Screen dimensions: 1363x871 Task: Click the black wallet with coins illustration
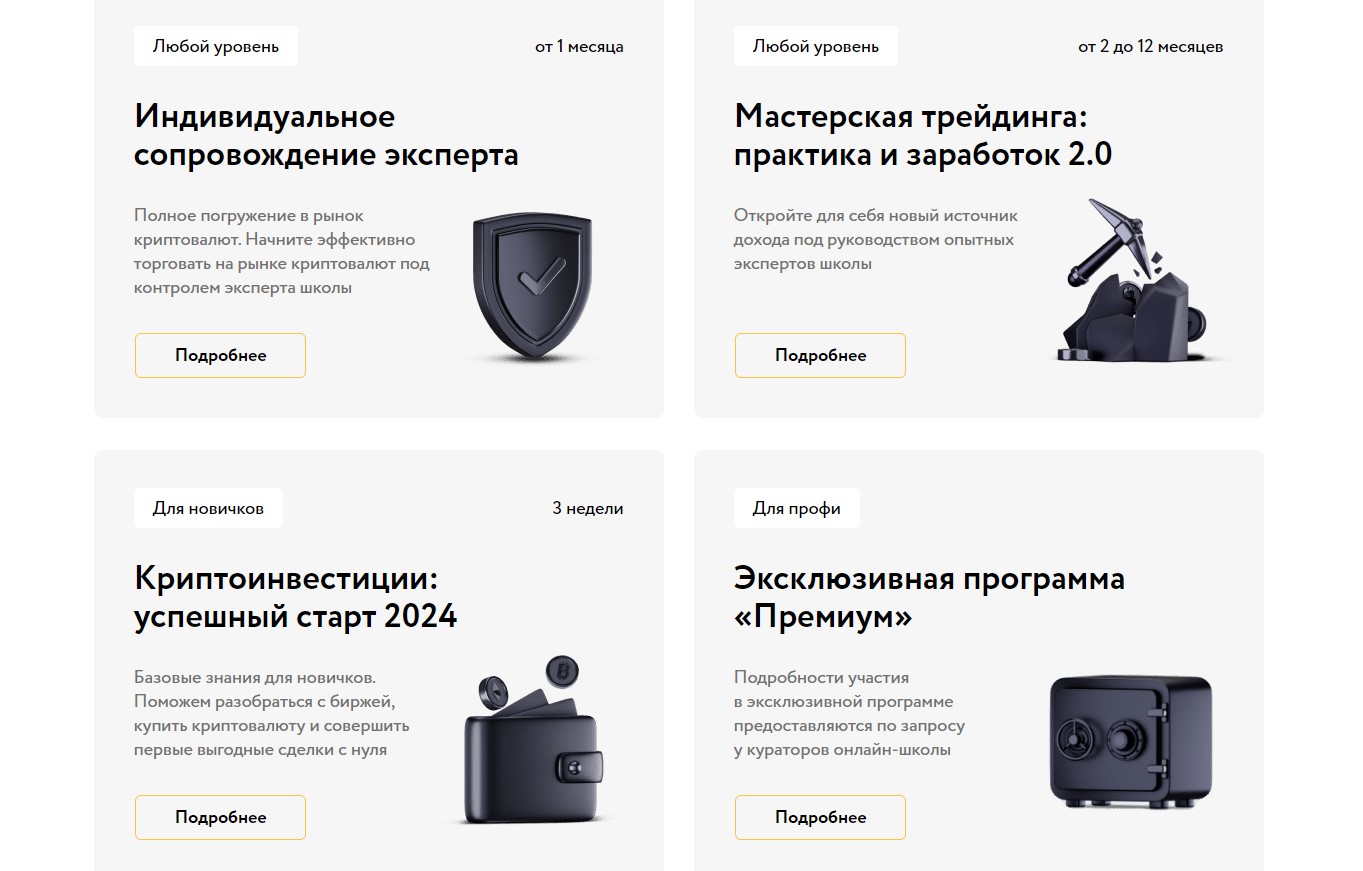[533, 741]
